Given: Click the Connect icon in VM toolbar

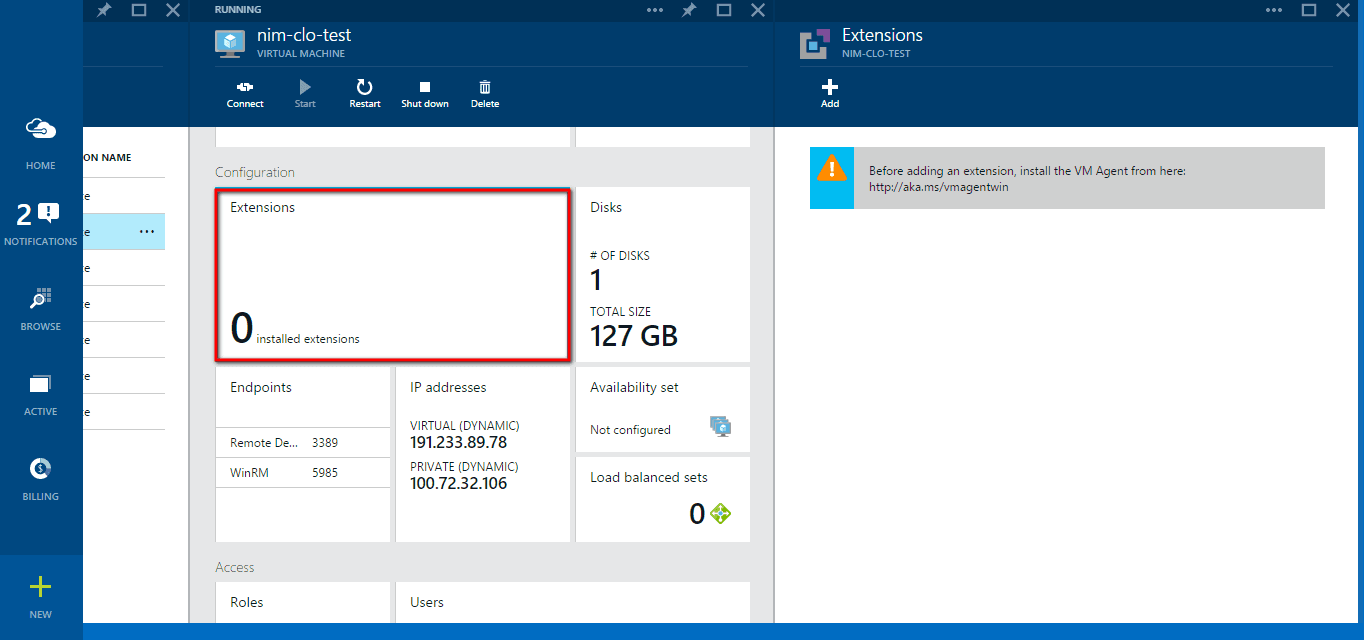Looking at the screenshot, I should coord(245,88).
